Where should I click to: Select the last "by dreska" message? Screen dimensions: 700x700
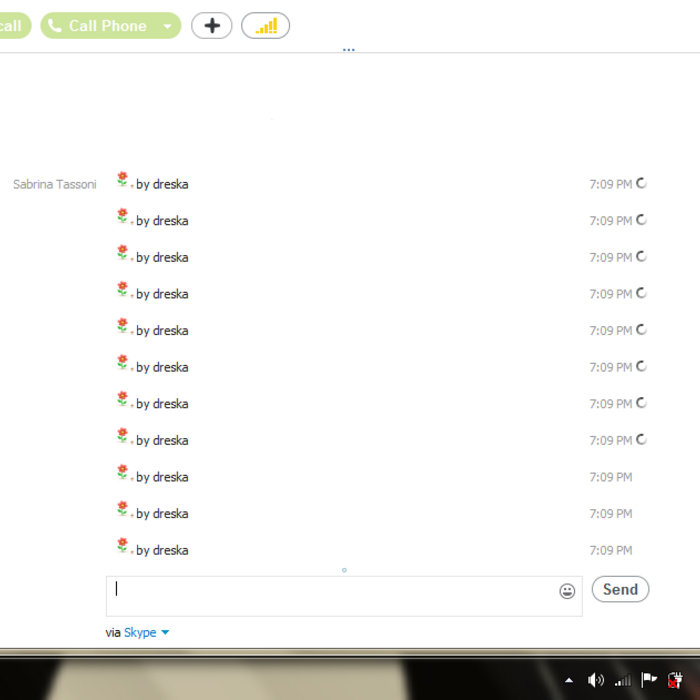[x=161, y=550]
